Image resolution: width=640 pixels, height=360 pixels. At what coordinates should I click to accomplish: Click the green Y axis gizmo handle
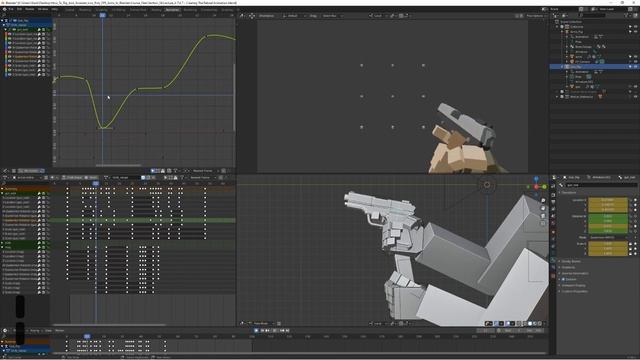click(x=544, y=187)
